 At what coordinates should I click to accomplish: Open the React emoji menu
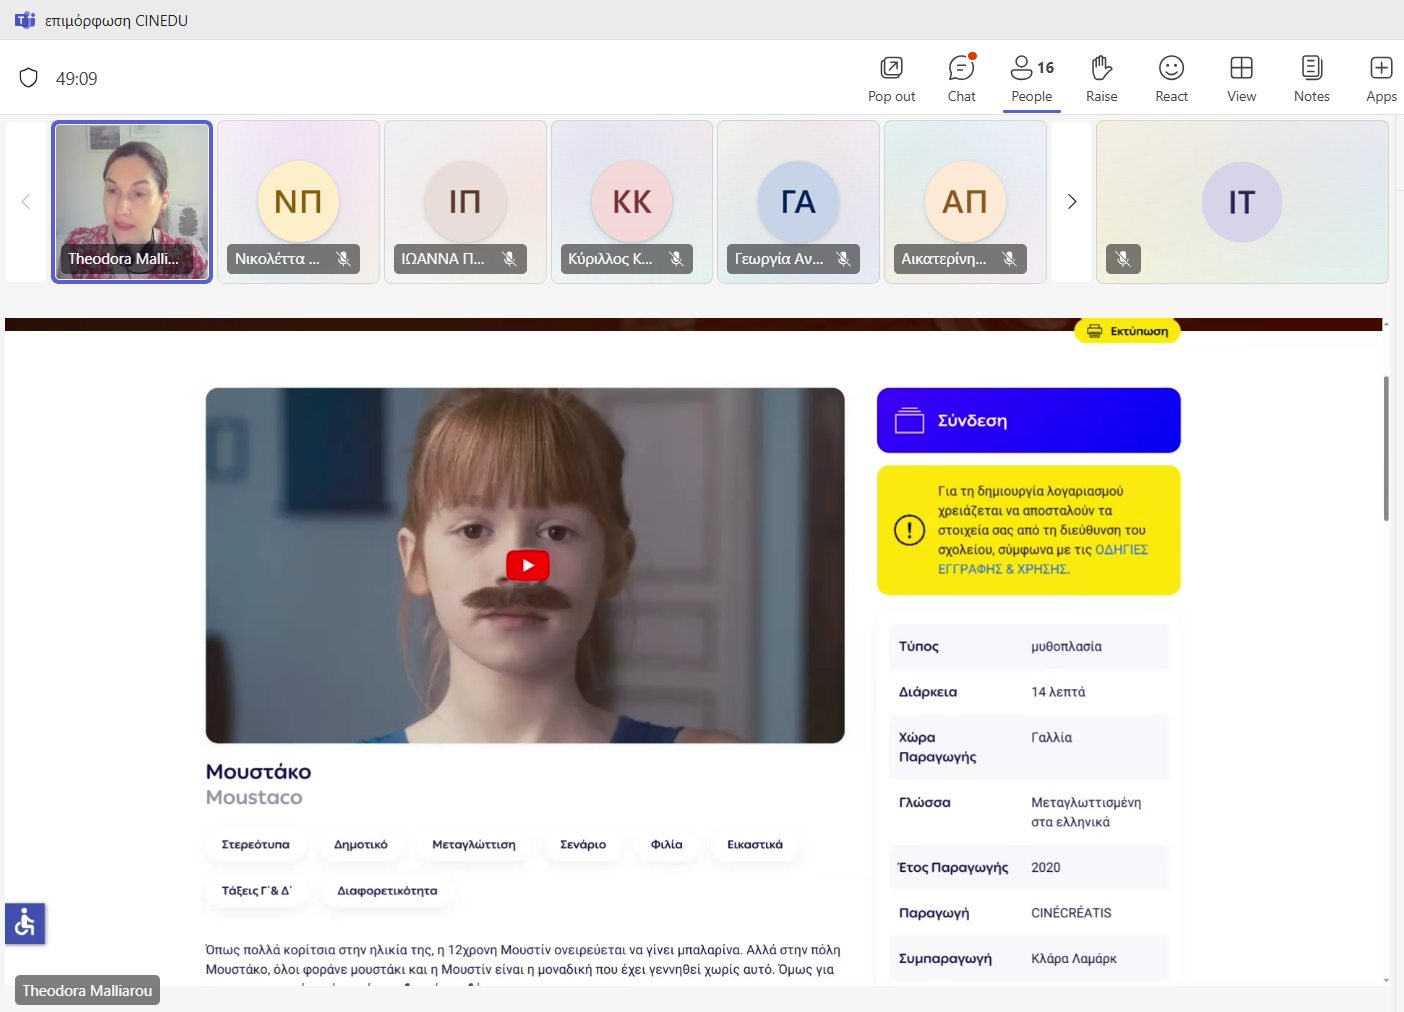click(x=1171, y=79)
